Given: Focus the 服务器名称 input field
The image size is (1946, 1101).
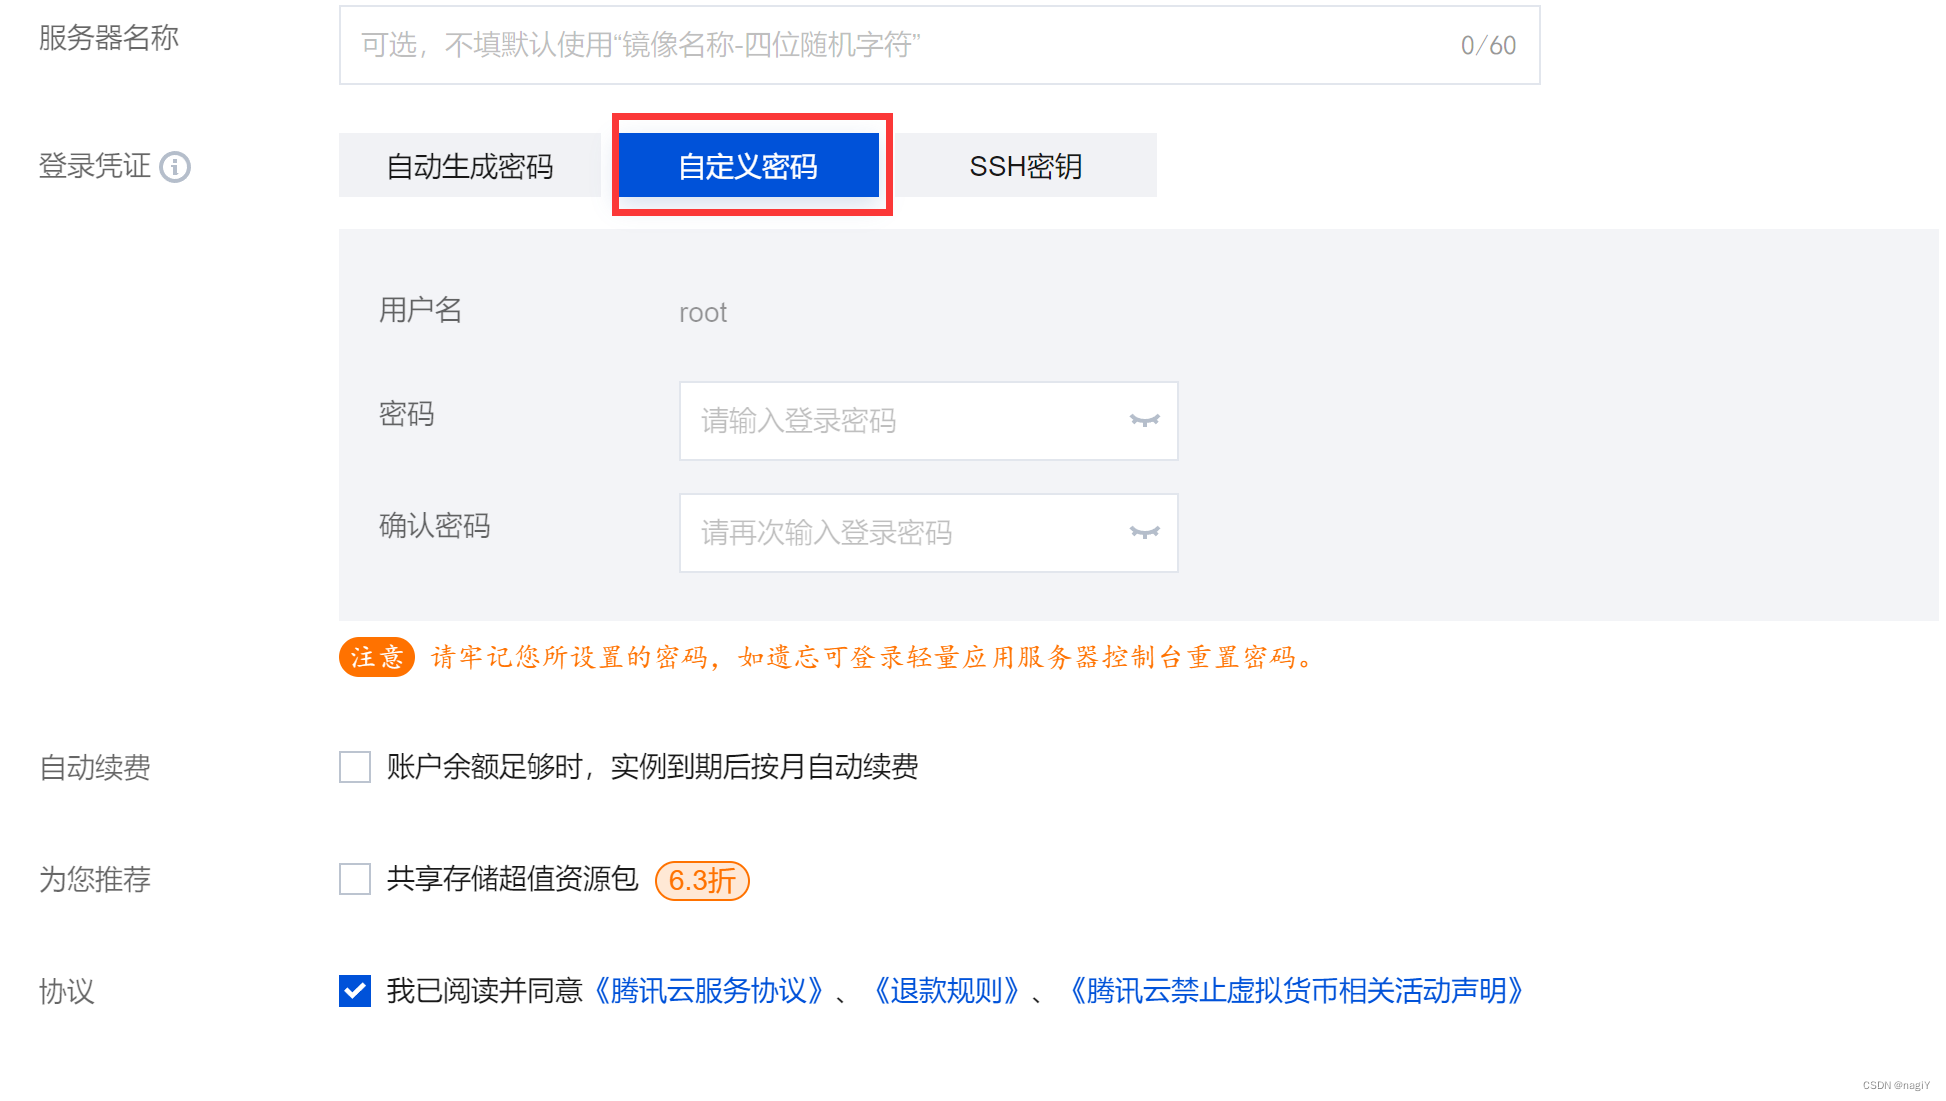Looking at the screenshot, I should [940, 45].
